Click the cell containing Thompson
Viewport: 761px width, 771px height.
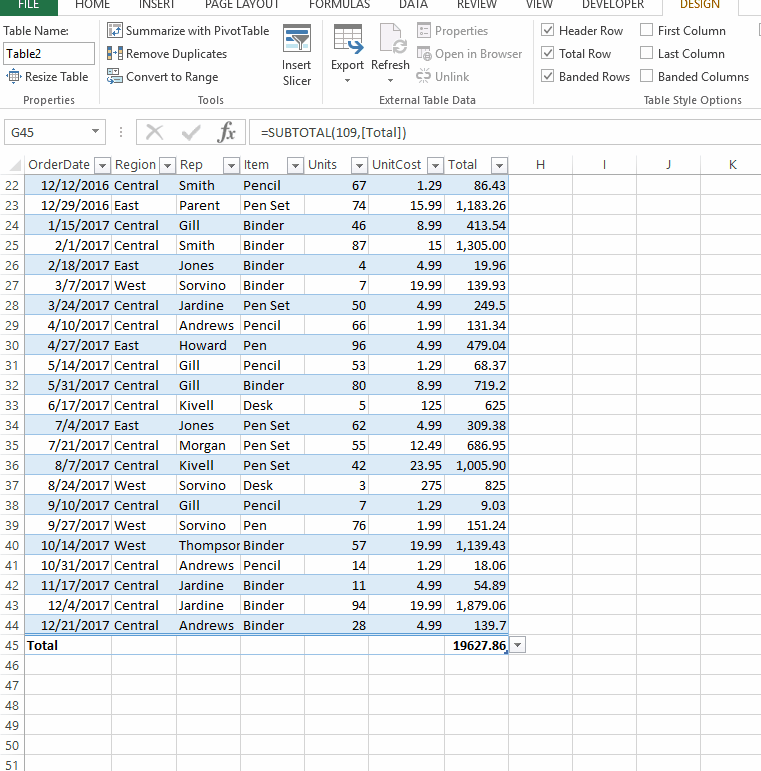(208, 545)
